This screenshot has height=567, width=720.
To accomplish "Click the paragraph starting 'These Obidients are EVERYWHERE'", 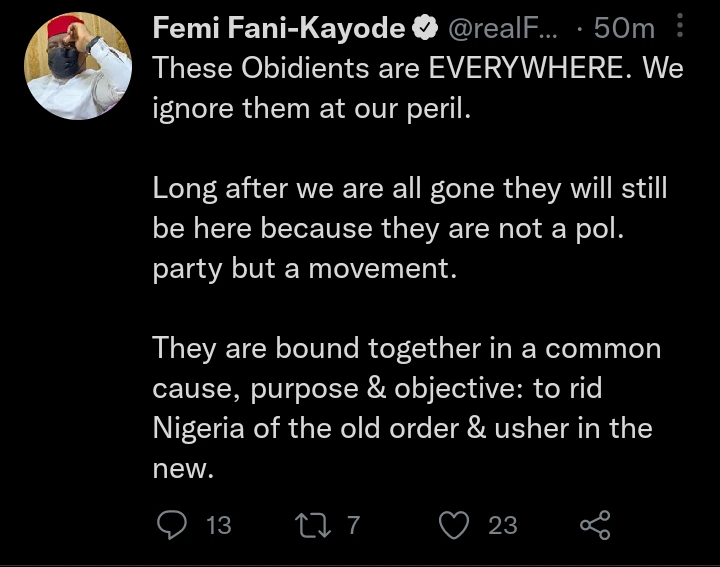I will click(404, 88).
